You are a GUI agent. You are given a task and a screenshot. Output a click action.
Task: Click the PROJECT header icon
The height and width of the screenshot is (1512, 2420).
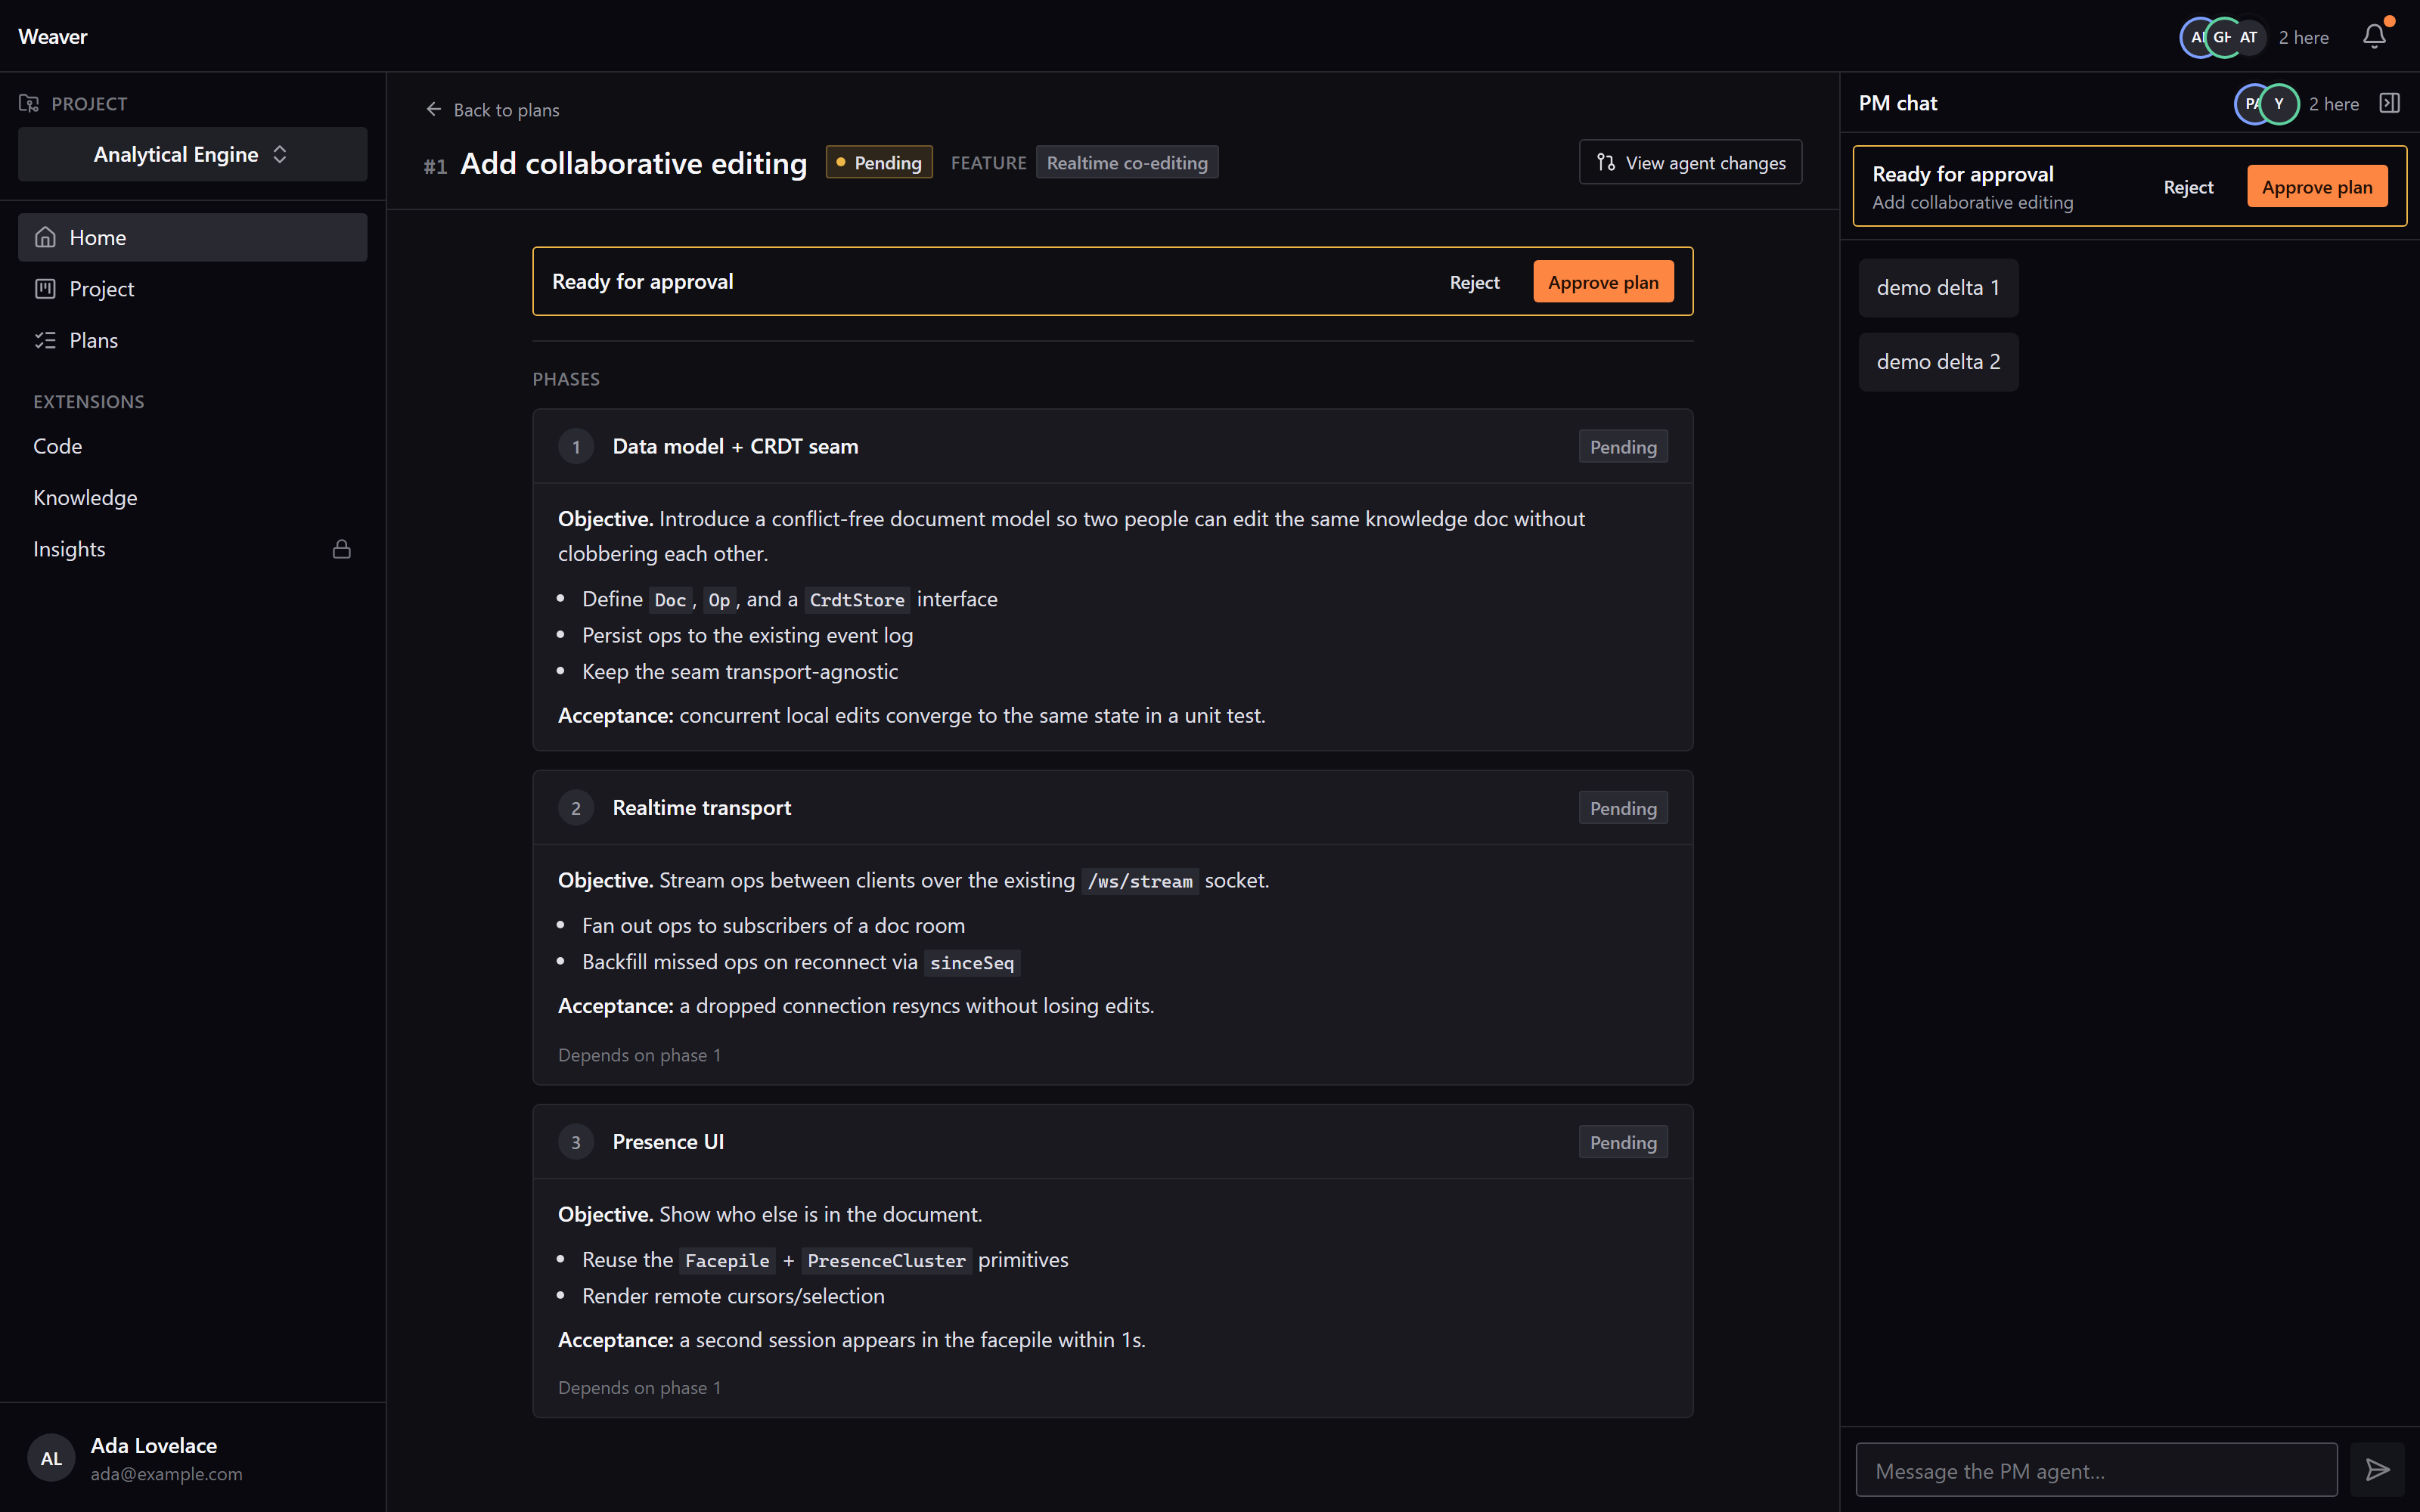click(29, 103)
